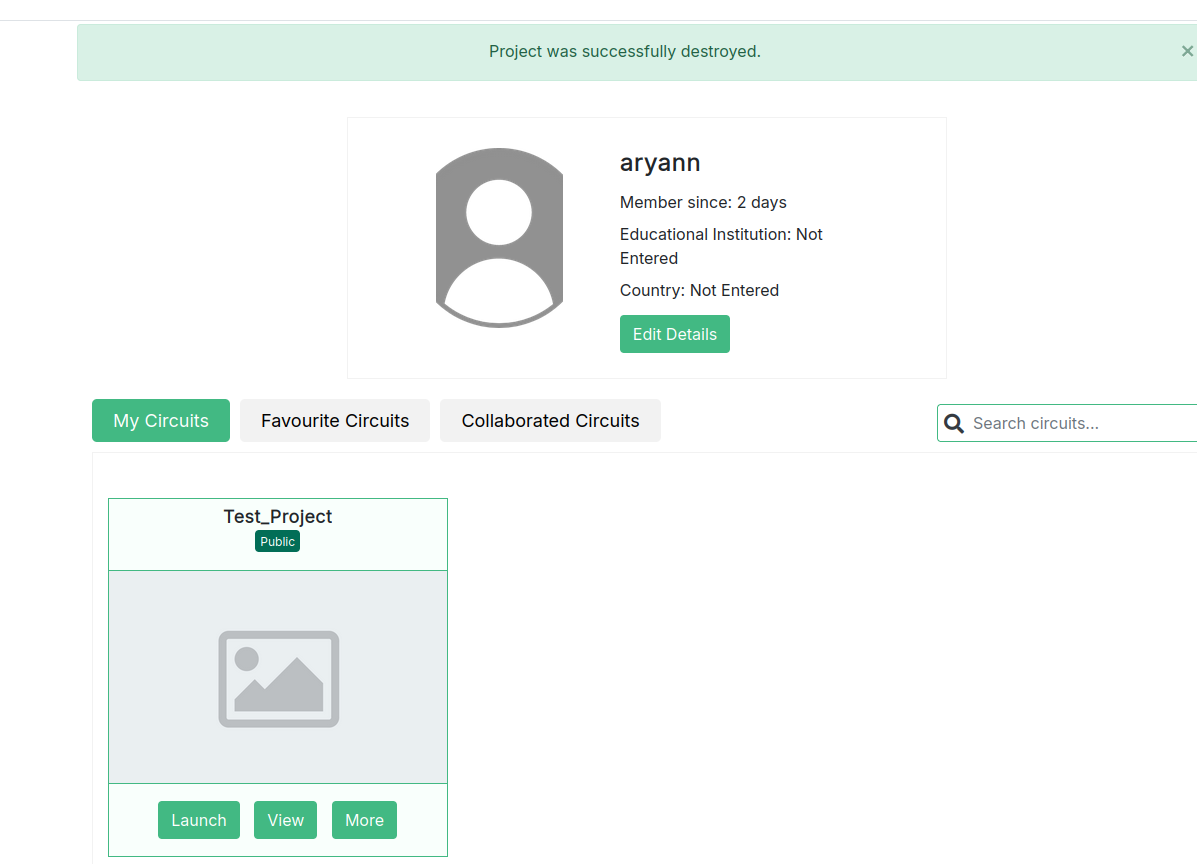Launch the Test_Project circuit
The height and width of the screenshot is (864, 1197).
(x=198, y=819)
